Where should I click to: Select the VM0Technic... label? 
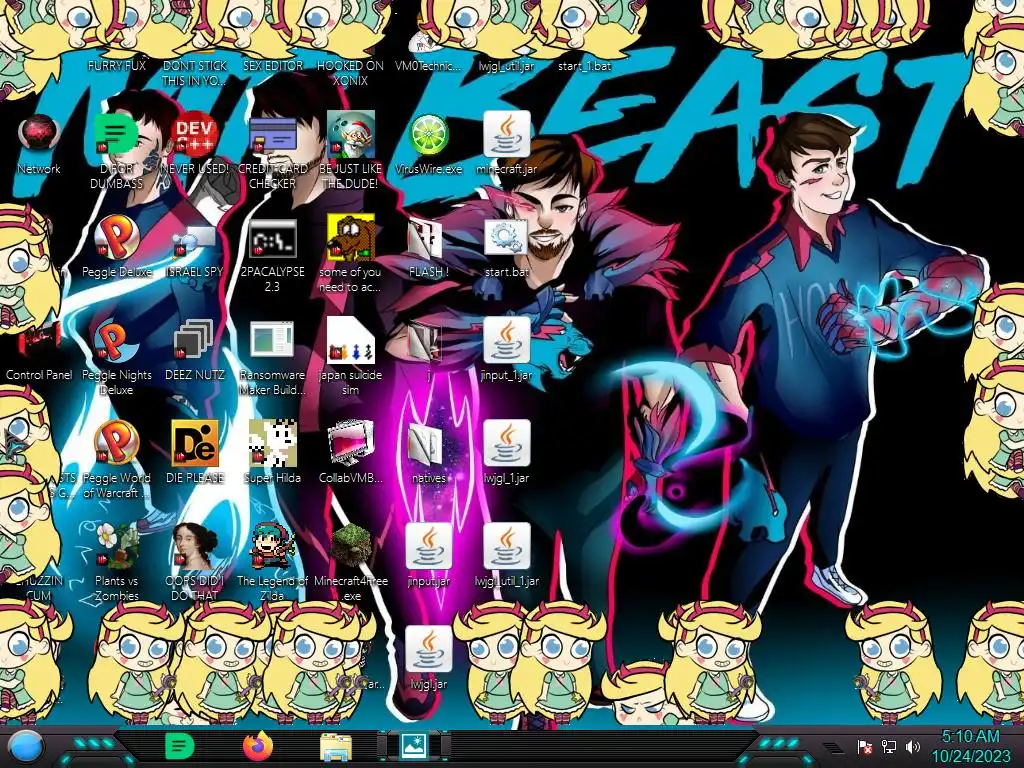428,66
